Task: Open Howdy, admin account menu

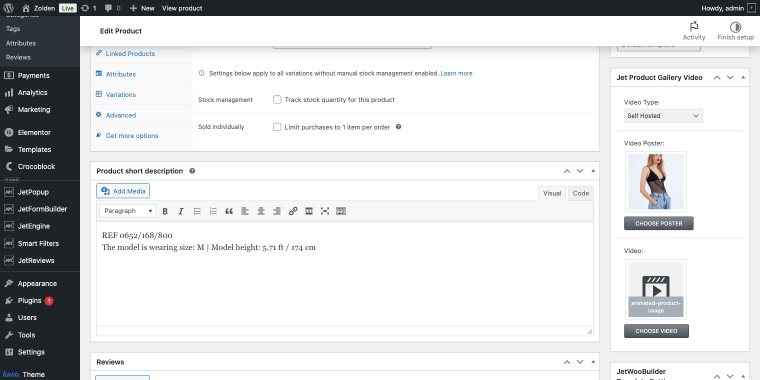Action: click(x=728, y=8)
